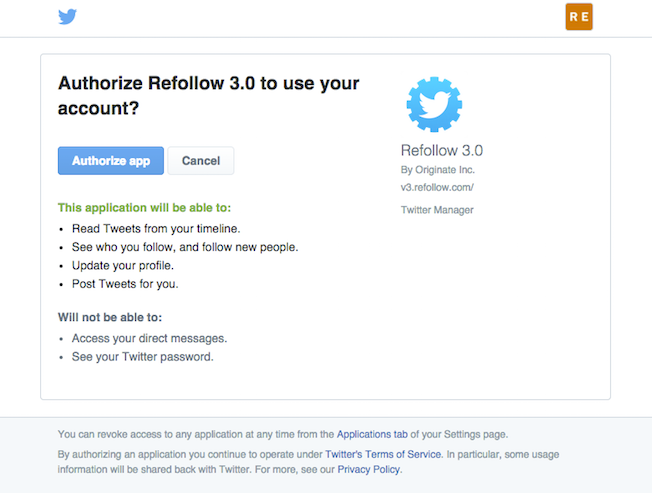Click the 'Read Tweets from your timeline' item
652x493 pixels.
pos(156,229)
